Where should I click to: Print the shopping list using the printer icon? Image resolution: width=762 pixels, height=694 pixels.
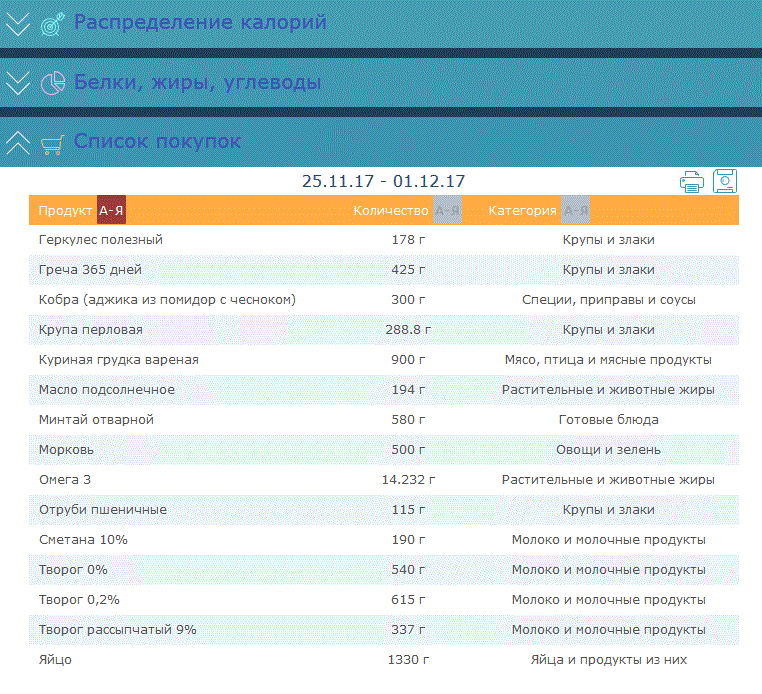(x=692, y=182)
